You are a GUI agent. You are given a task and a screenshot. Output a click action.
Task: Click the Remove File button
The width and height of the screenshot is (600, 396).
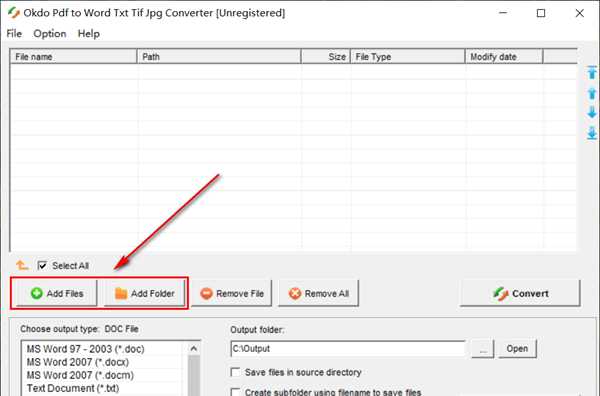click(232, 293)
